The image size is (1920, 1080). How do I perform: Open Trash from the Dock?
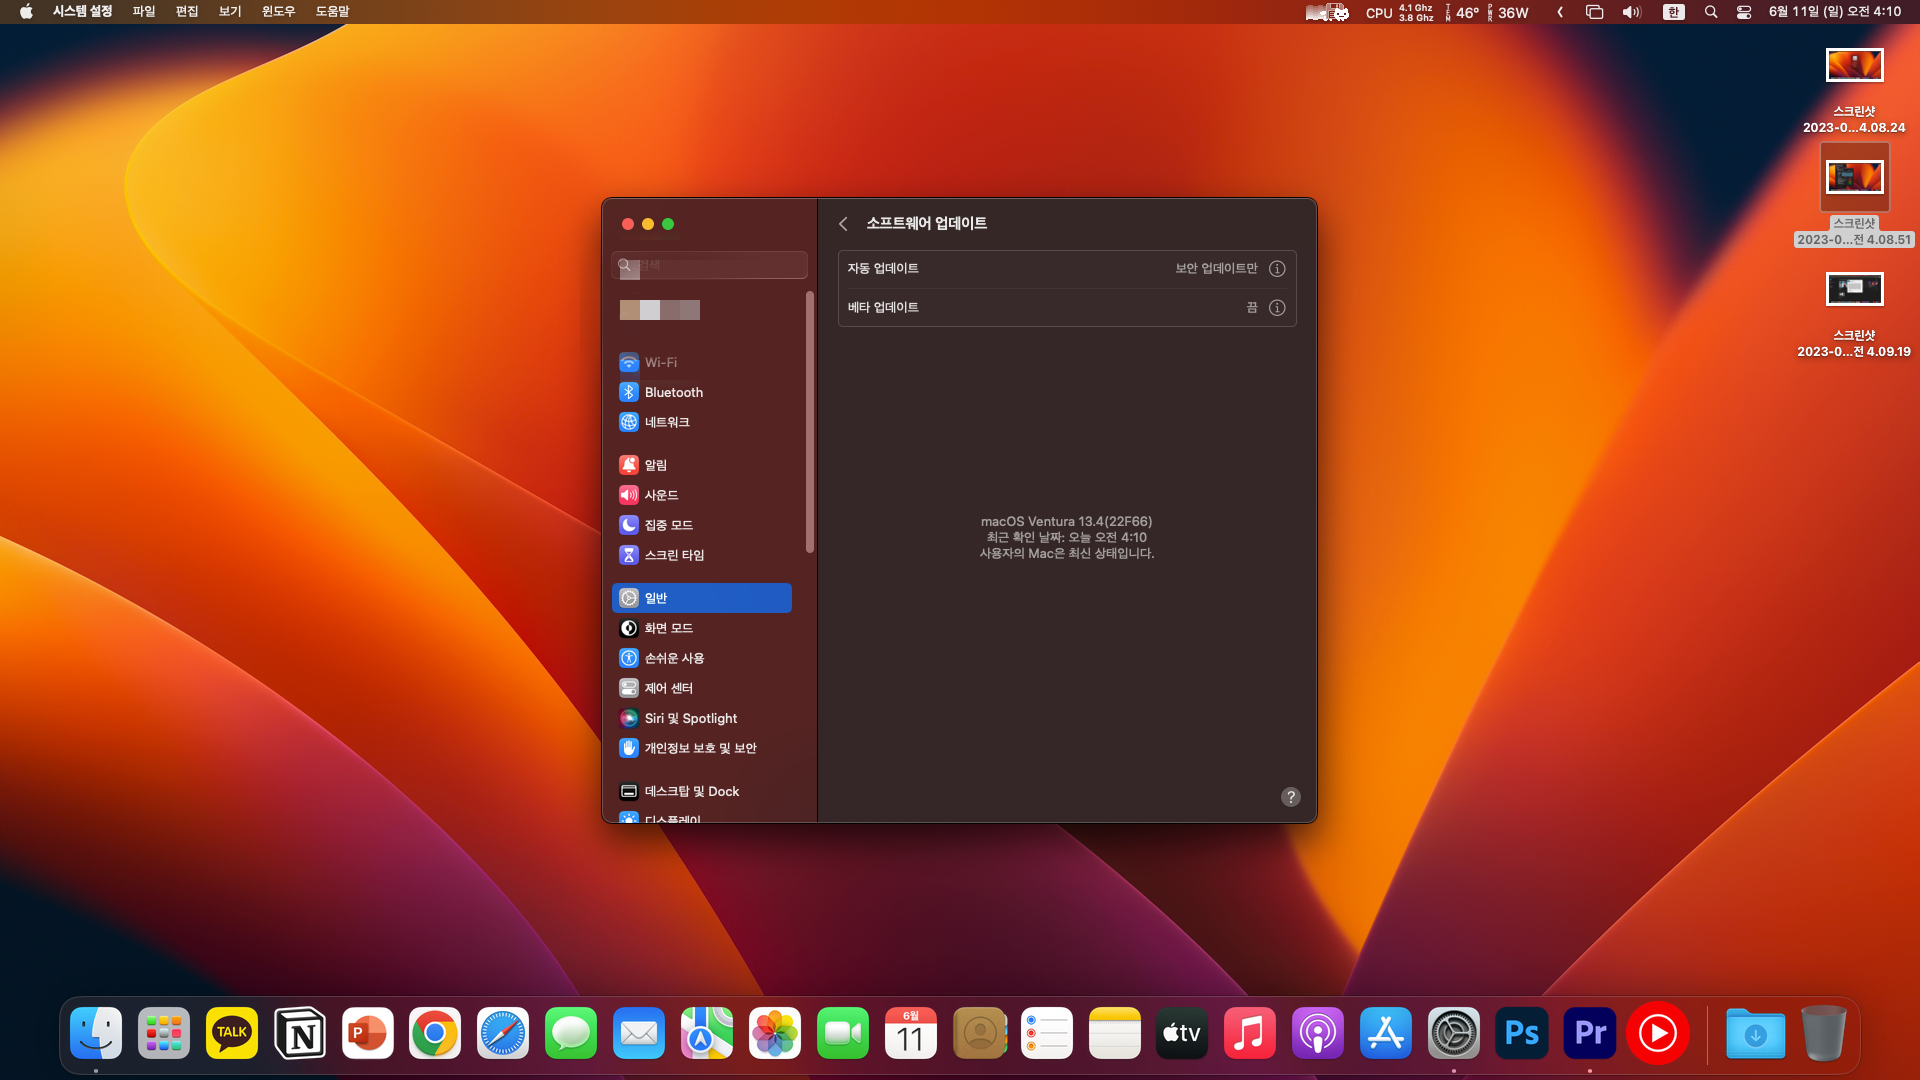tap(1823, 1033)
